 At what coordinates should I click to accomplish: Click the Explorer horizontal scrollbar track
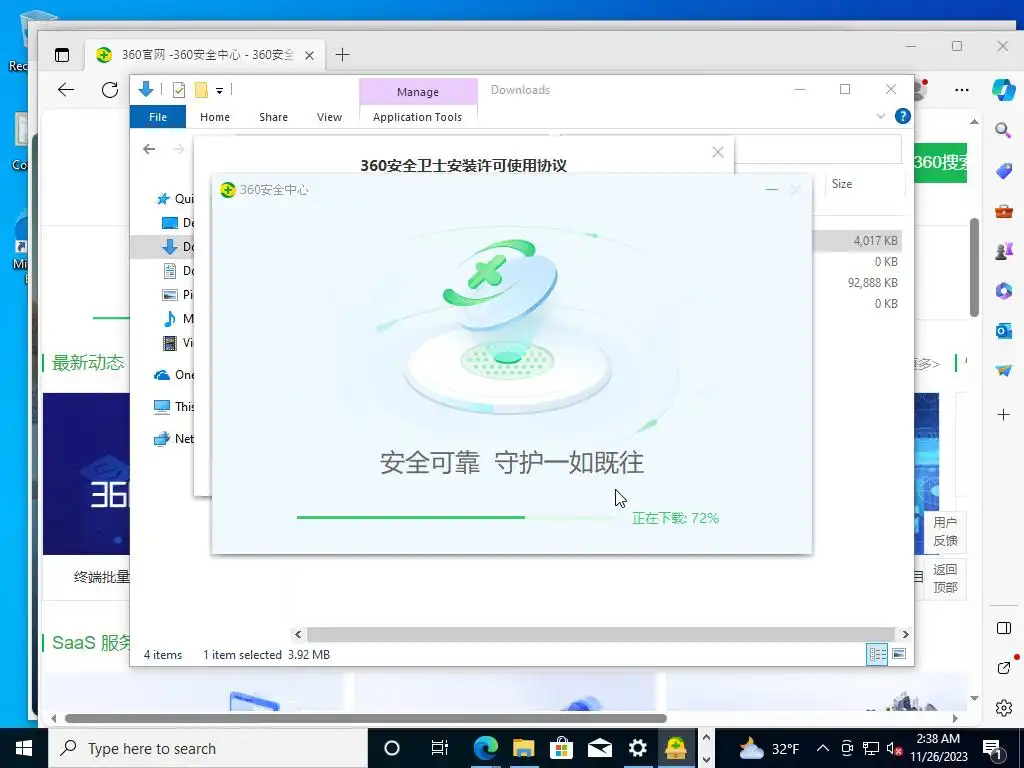coord(600,634)
